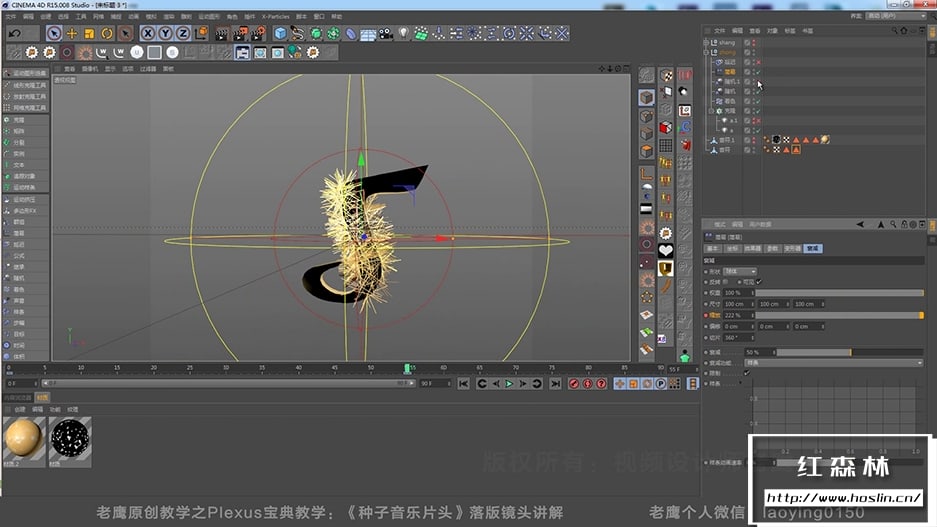The width and height of the screenshot is (937, 527).
Task: Open the X-Particles menu
Action: (275, 16)
